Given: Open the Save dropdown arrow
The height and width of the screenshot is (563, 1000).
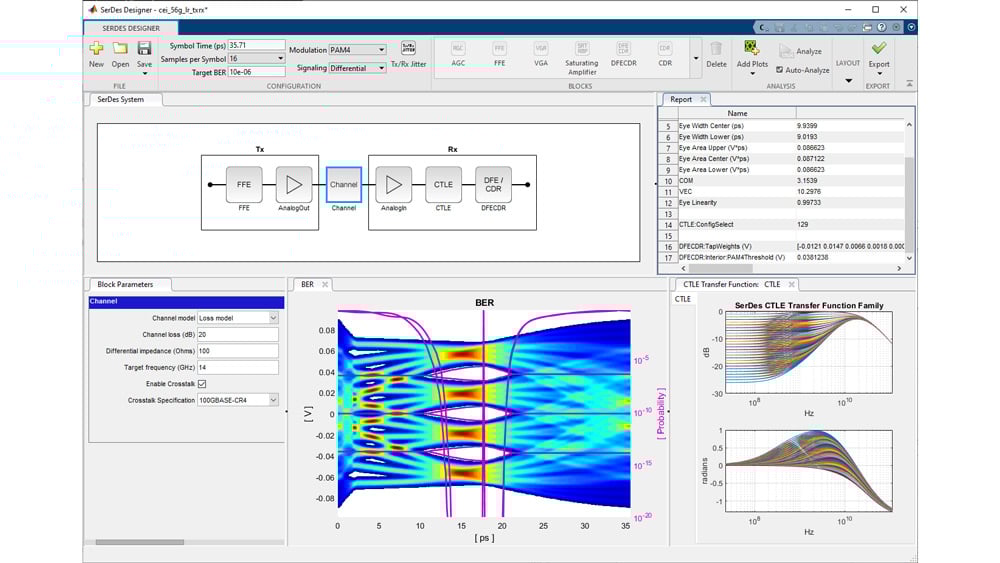Looking at the screenshot, I should pos(144,73).
